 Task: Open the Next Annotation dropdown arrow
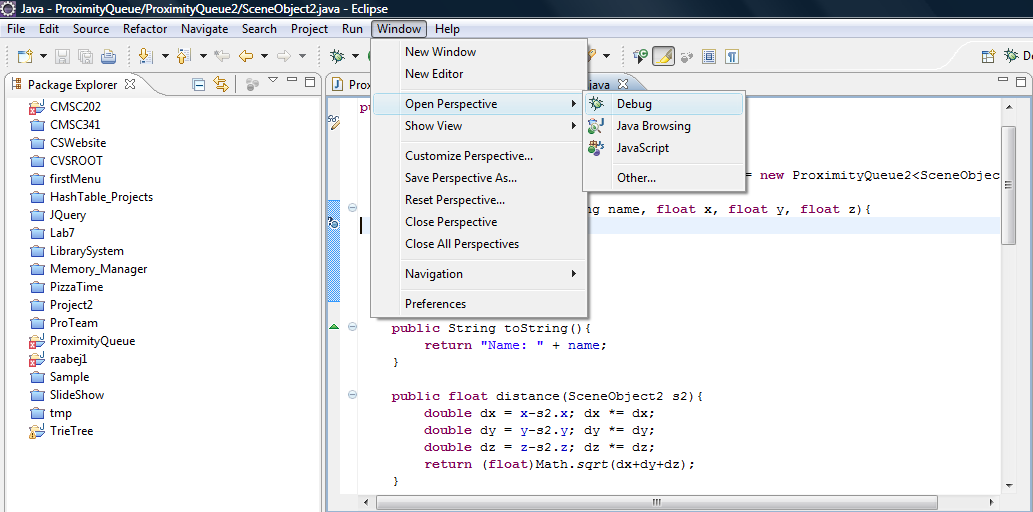(165, 57)
